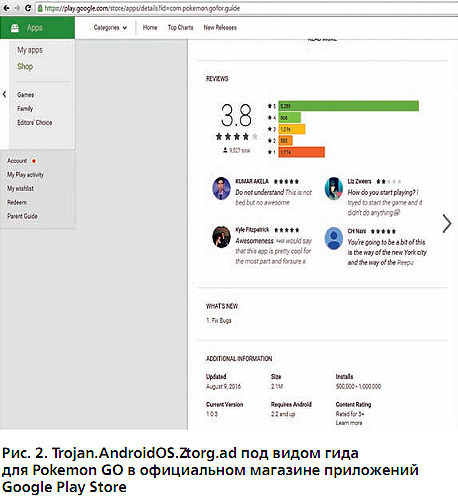Image resolution: width=458 pixels, height=496 pixels.
Task: Open My Play activity
Action: tap(25, 175)
